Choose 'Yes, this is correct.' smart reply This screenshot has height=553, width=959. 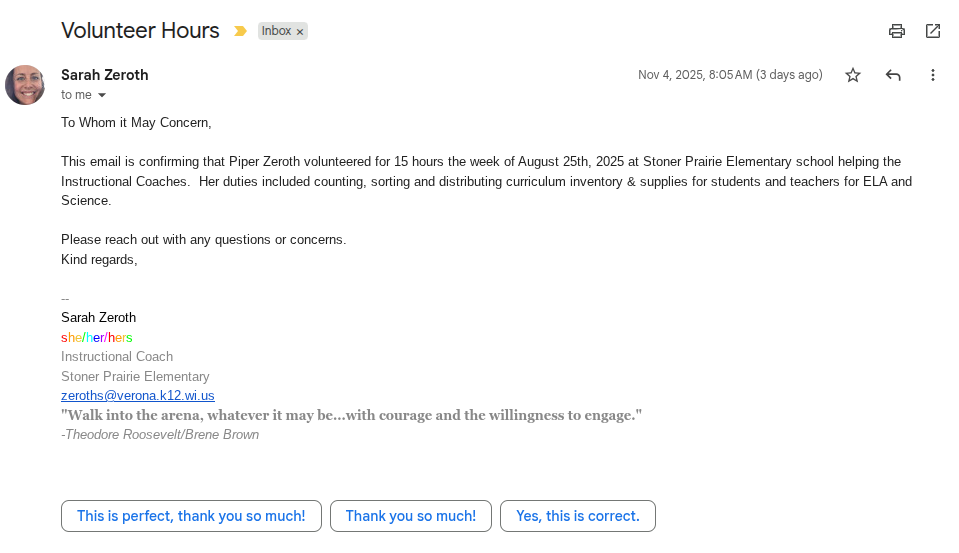pos(577,516)
